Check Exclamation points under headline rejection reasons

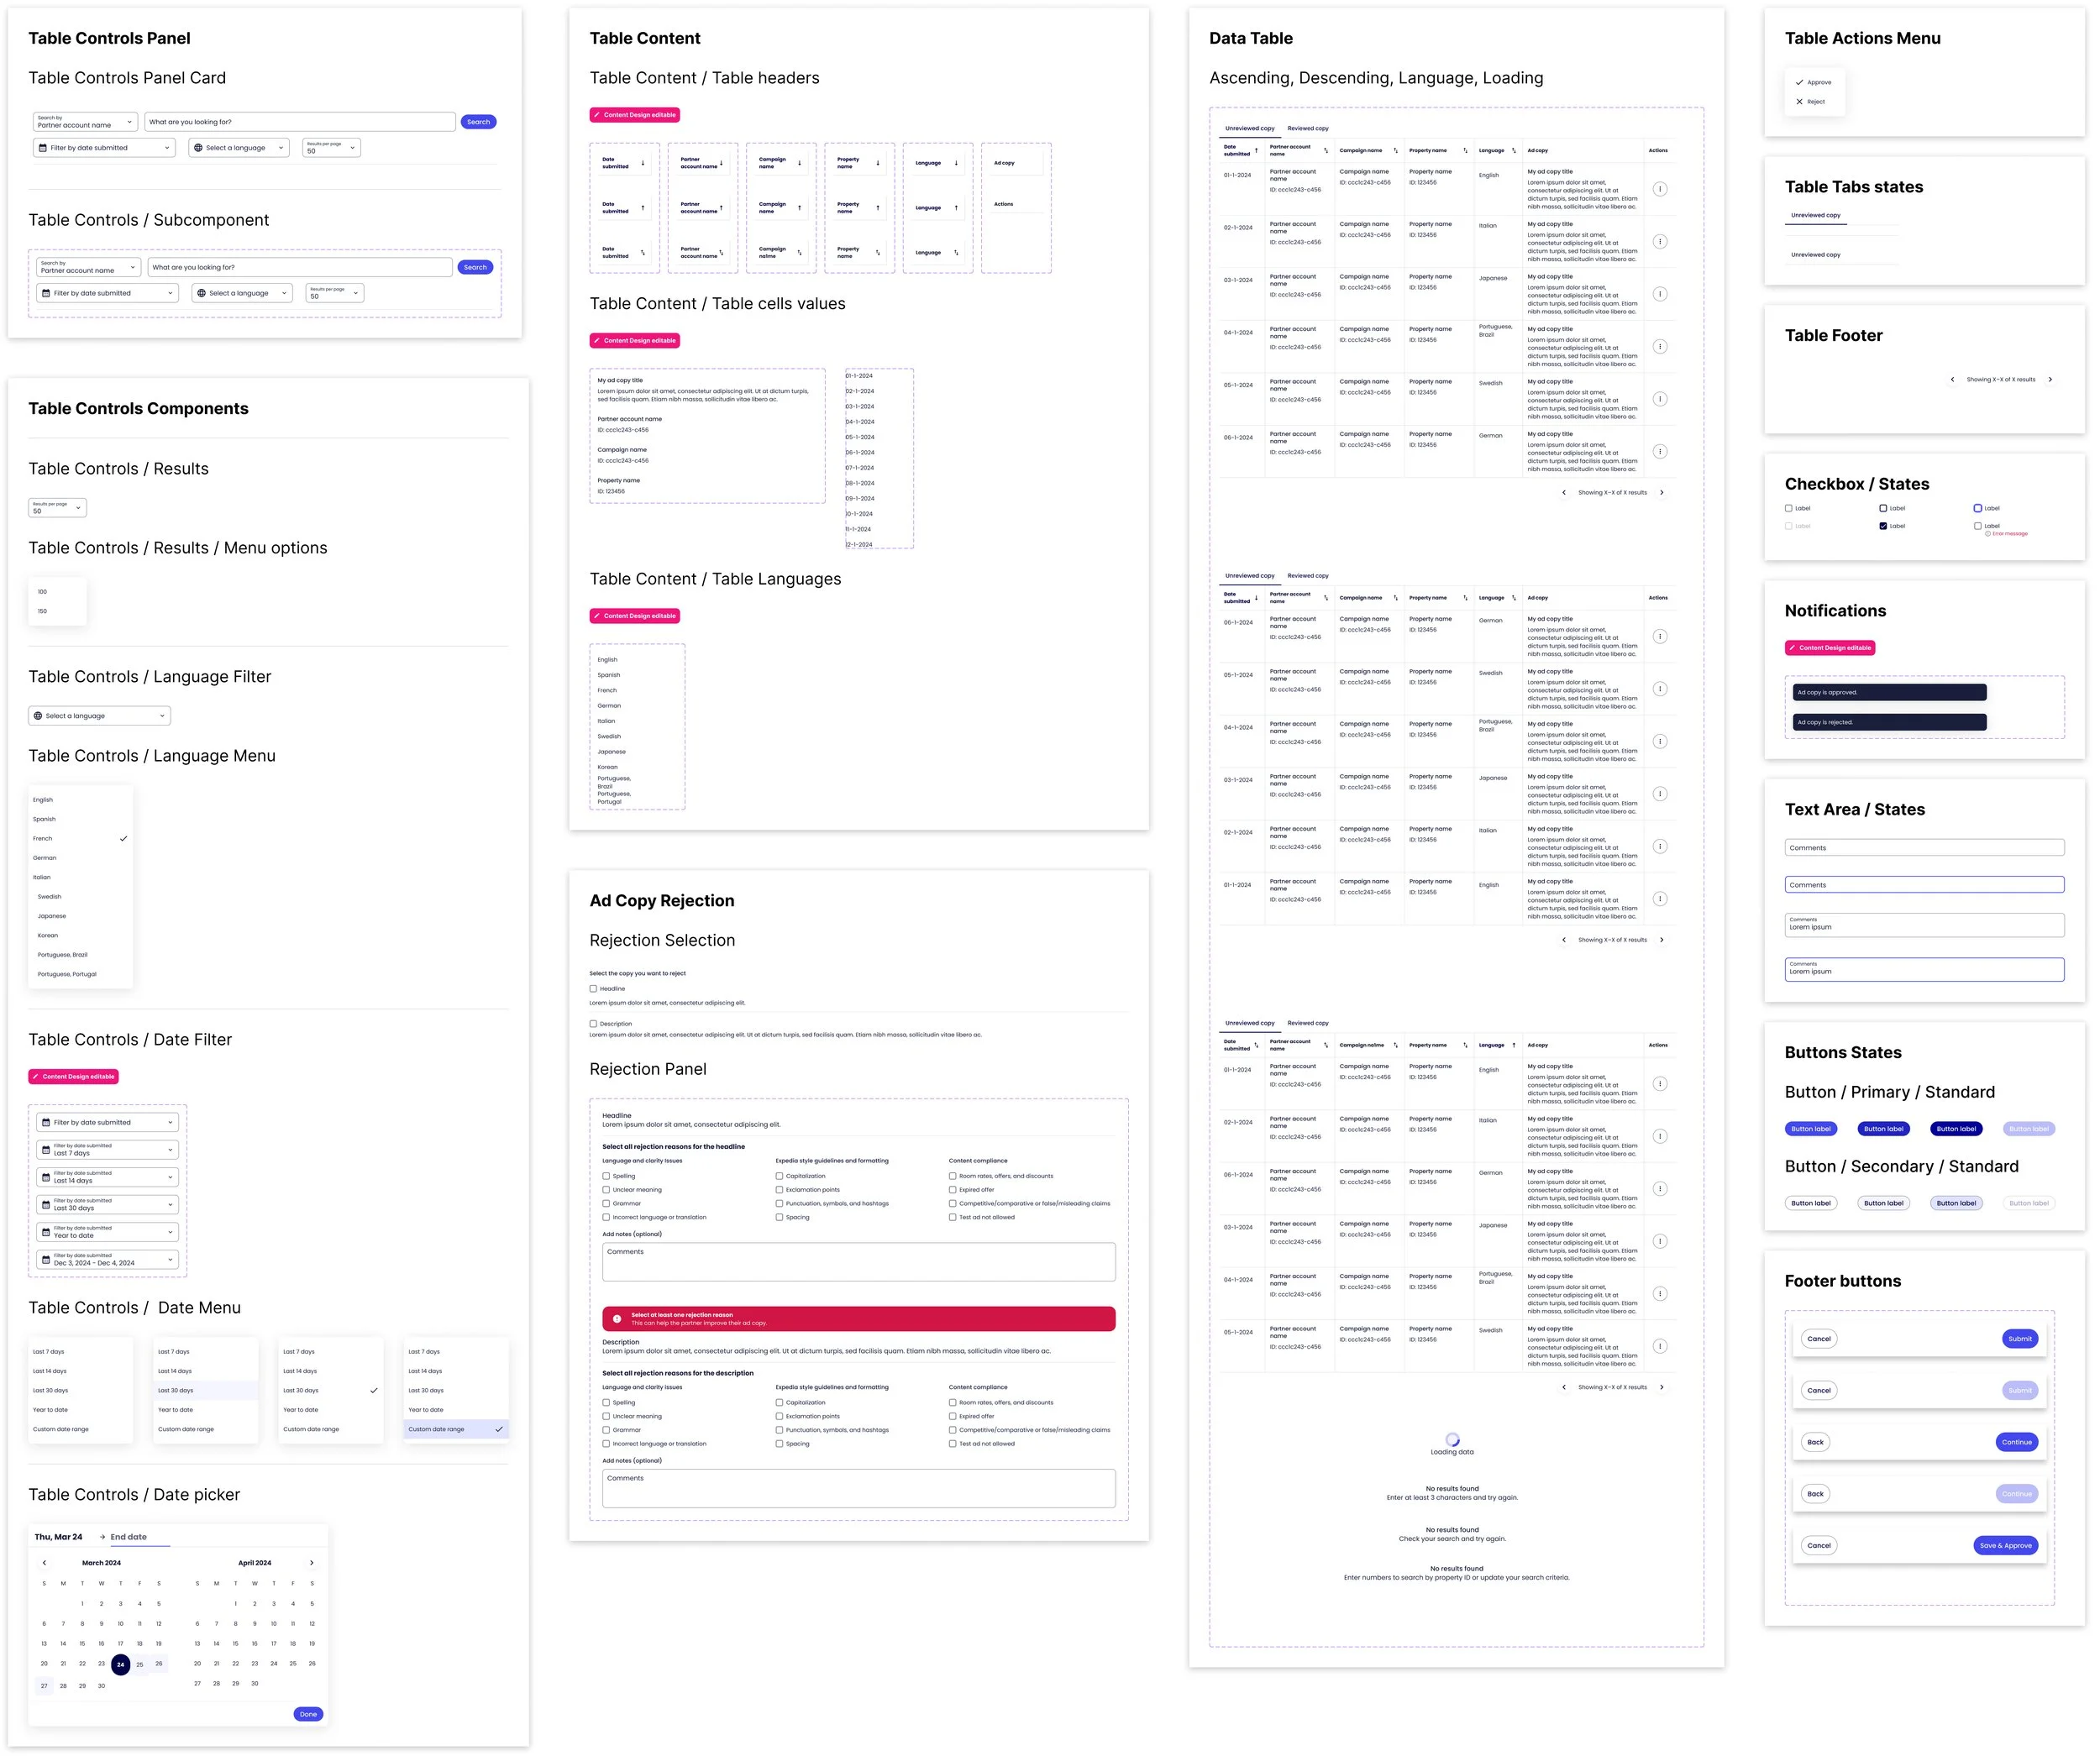pos(779,1190)
